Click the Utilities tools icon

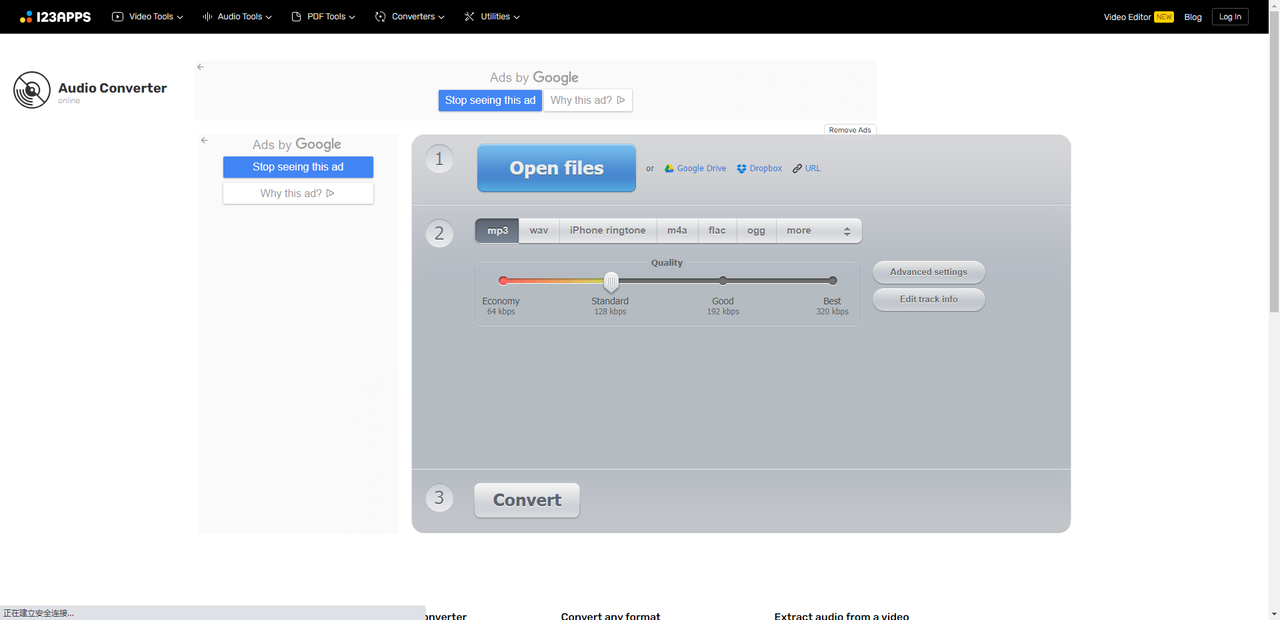coord(469,17)
